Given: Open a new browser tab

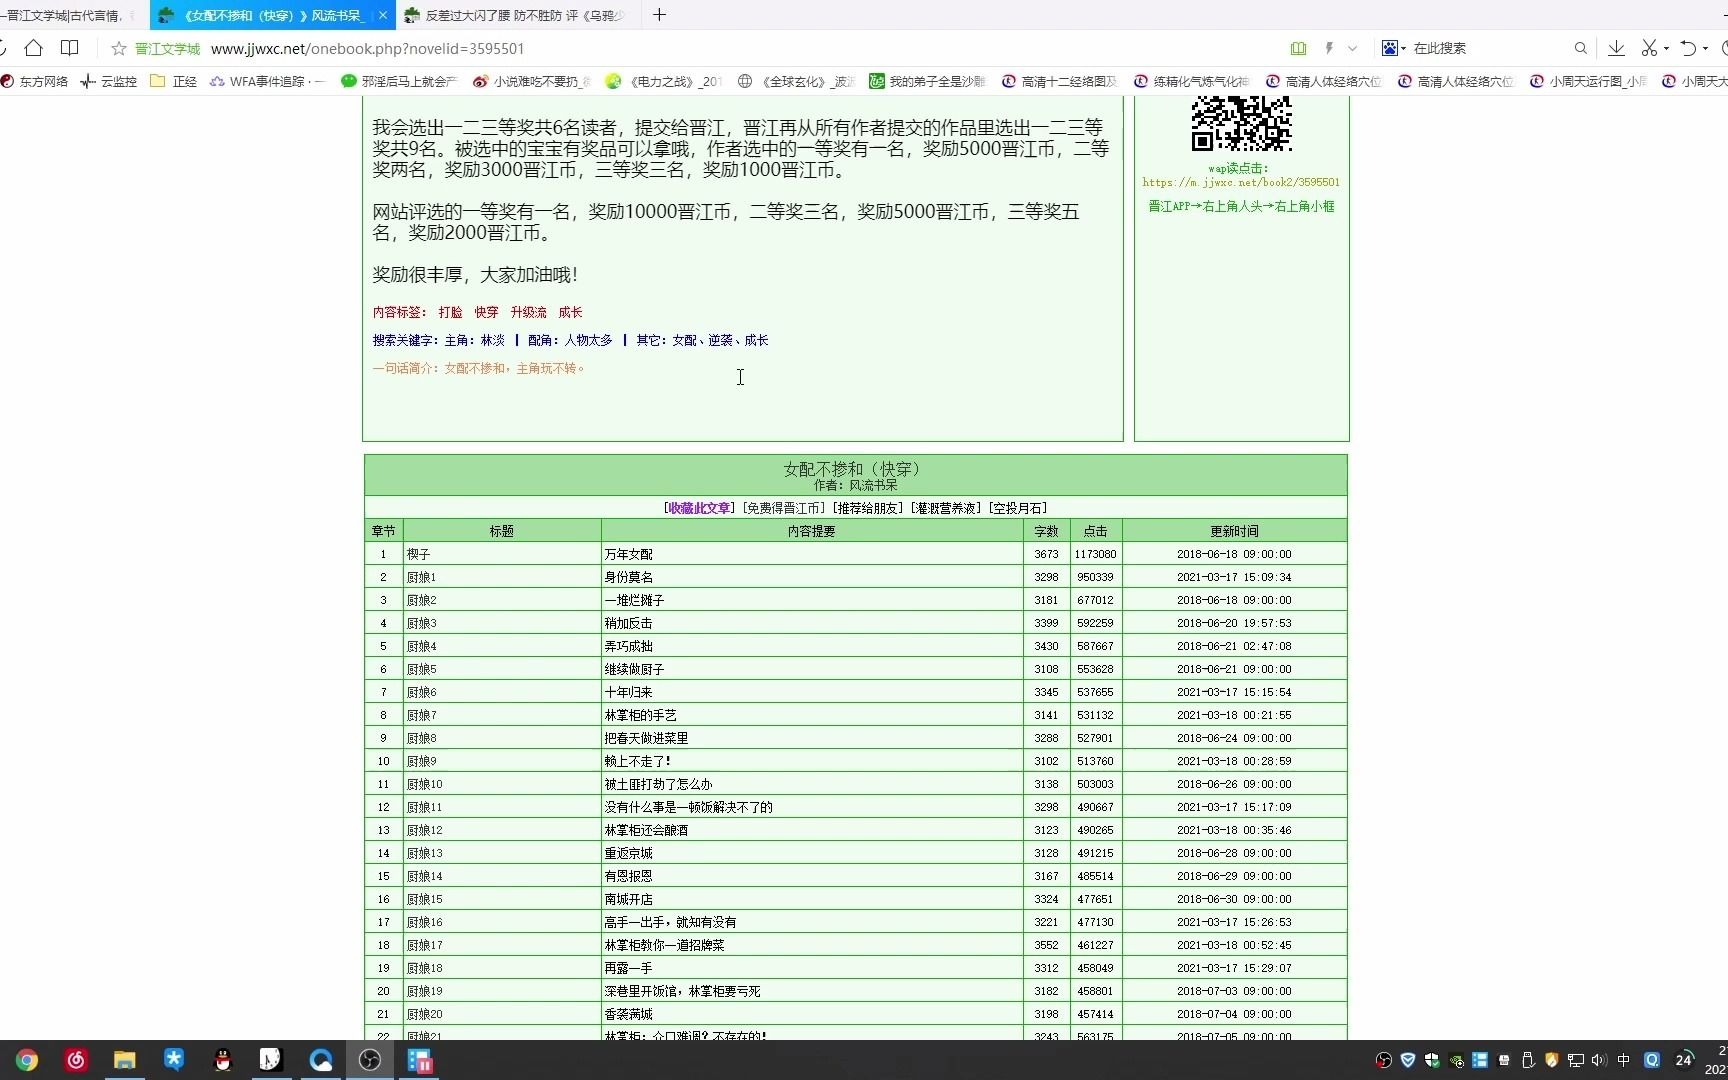Looking at the screenshot, I should click(659, 15).
